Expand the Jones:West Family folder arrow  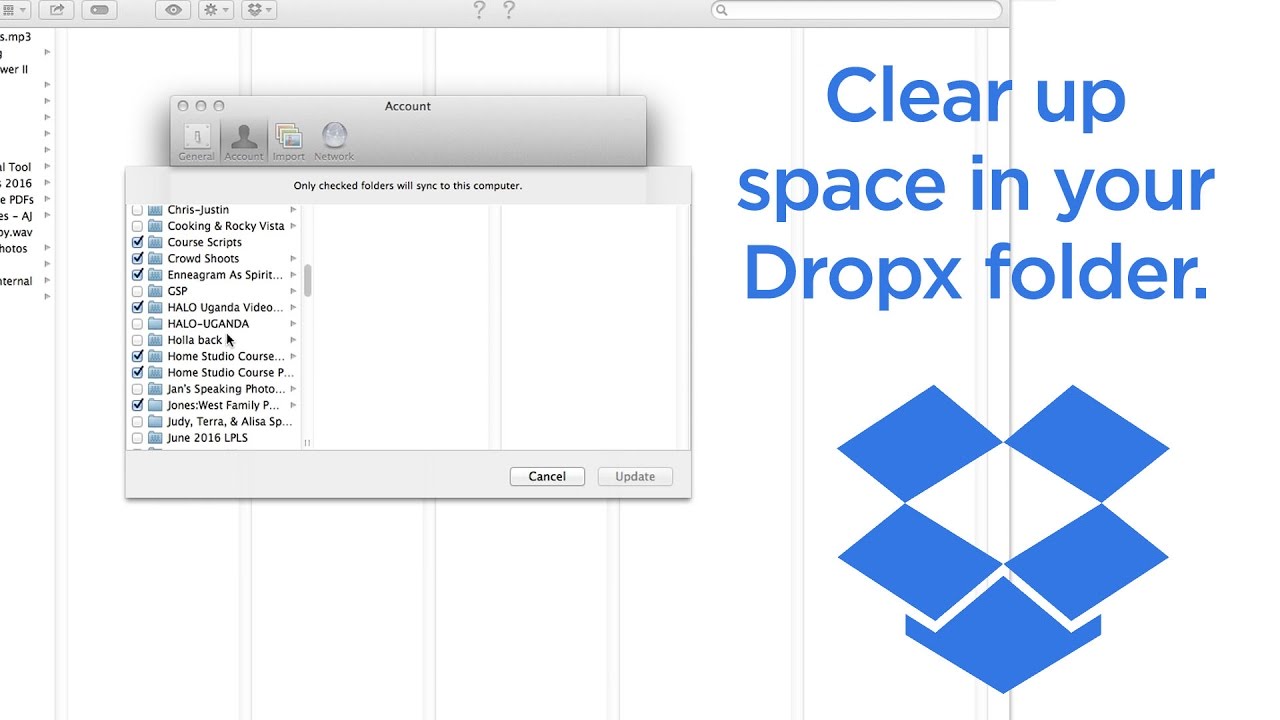(293, 405)
